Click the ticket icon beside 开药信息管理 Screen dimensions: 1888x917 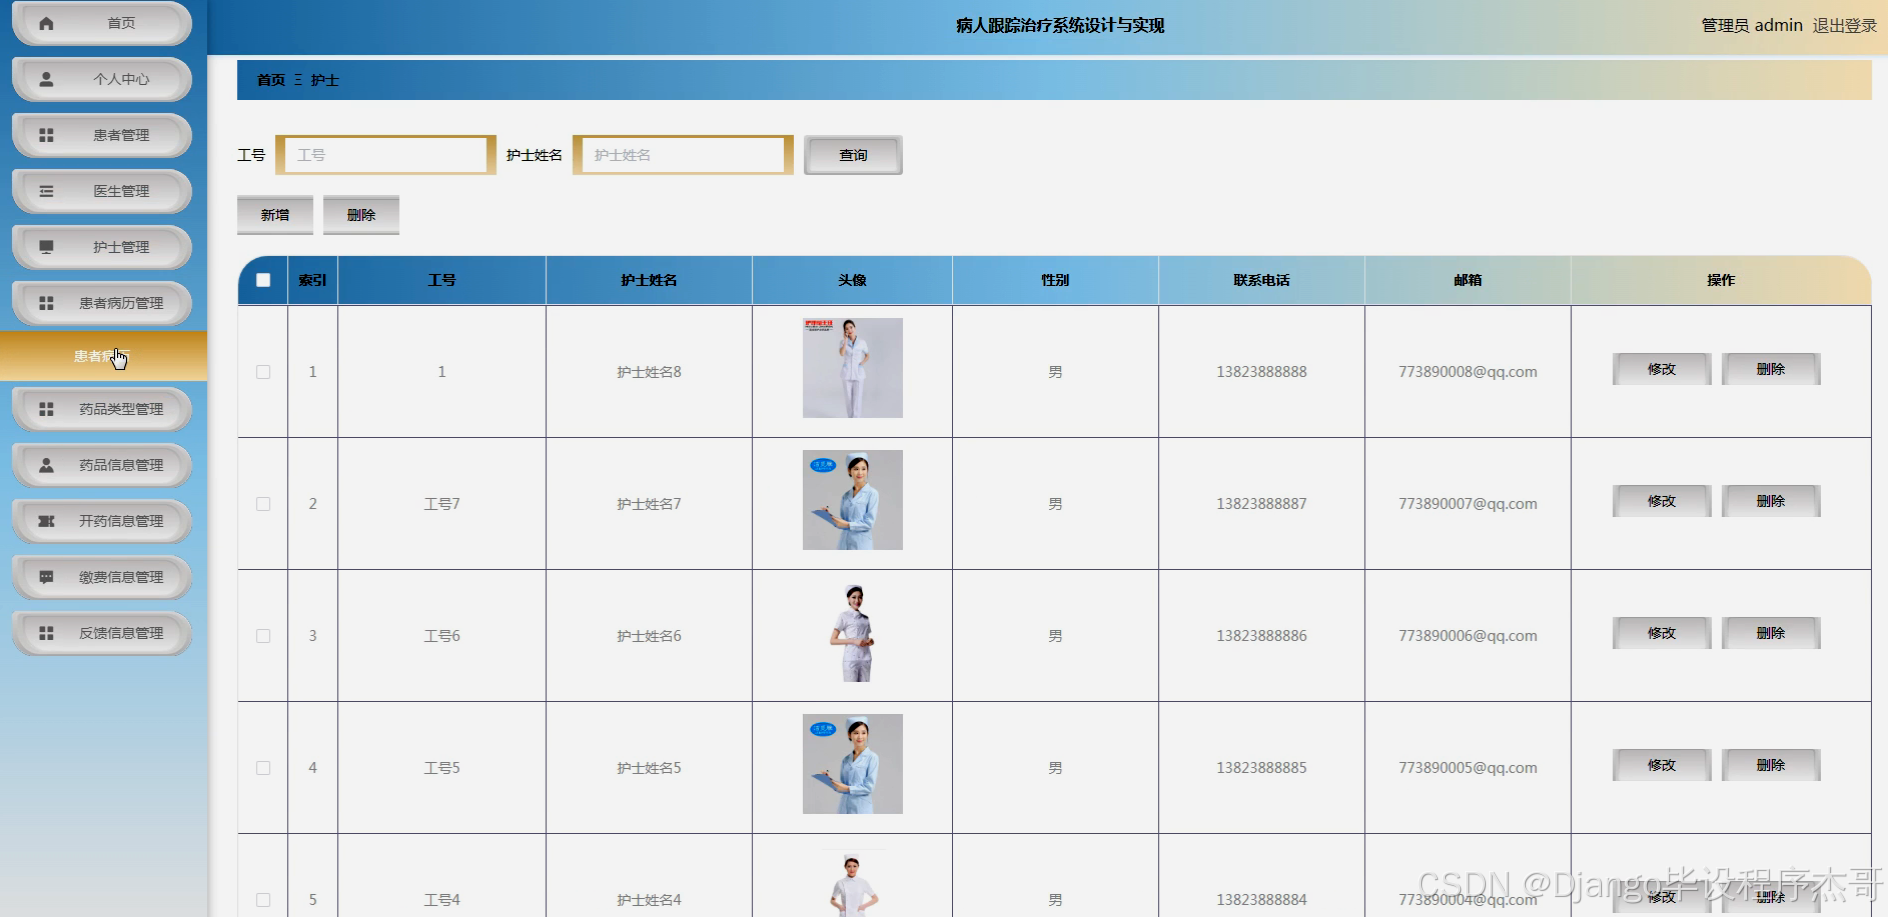46,521
